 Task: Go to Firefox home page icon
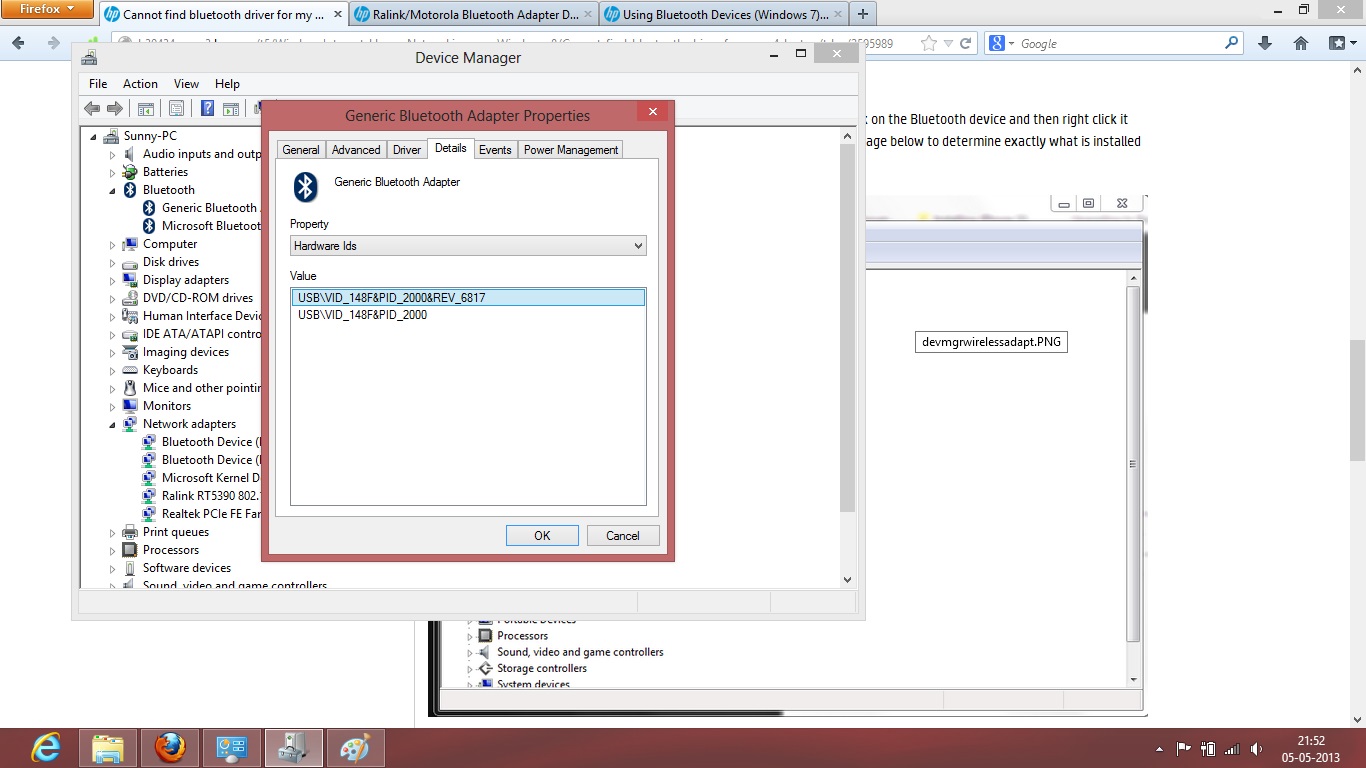coord(1301,44)
